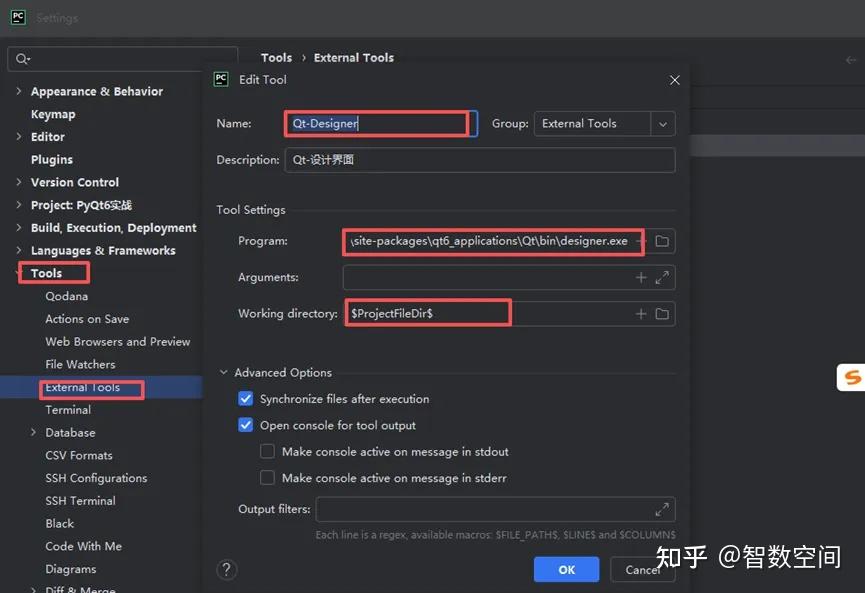
Task: Enable Make console active on stderr message
Action: [x=268, y=477]
